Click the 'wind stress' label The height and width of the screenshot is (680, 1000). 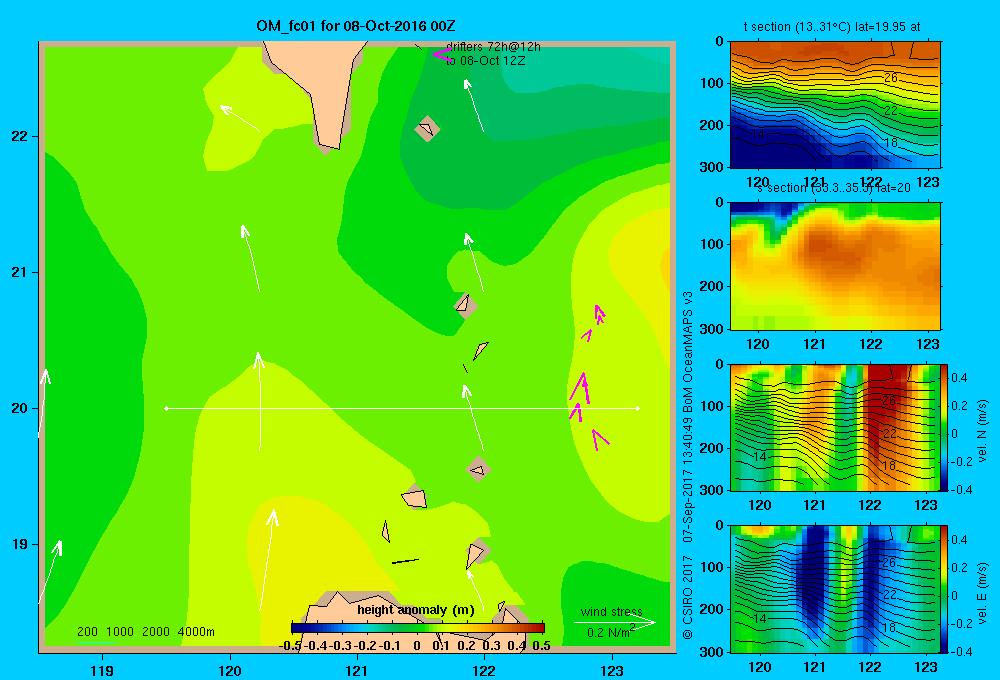pos(612,612)
